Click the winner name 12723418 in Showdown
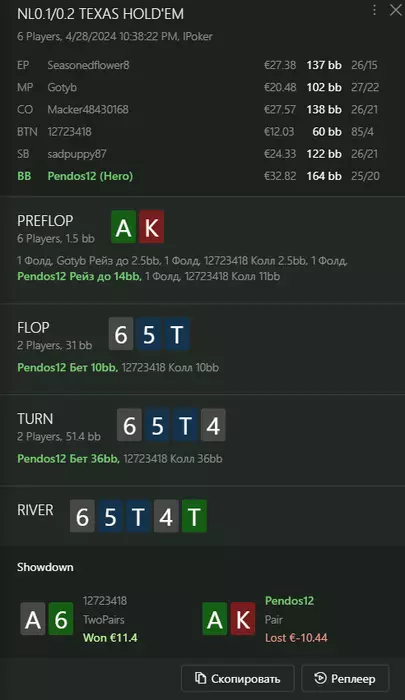 [105, 601]
